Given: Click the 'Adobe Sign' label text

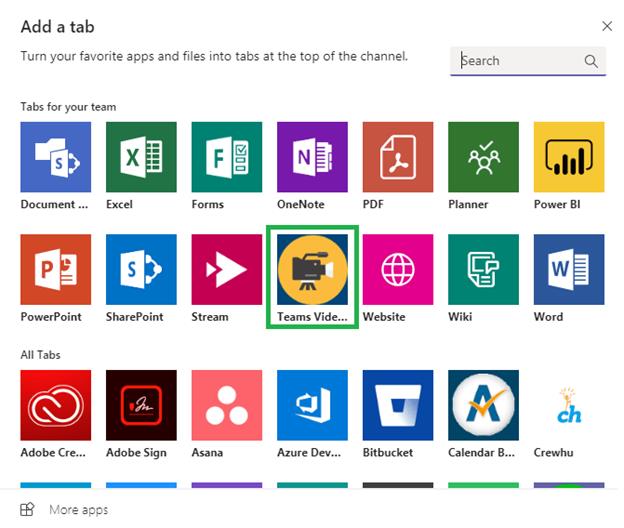Looking at the screenshot, I should pos(136,453).
